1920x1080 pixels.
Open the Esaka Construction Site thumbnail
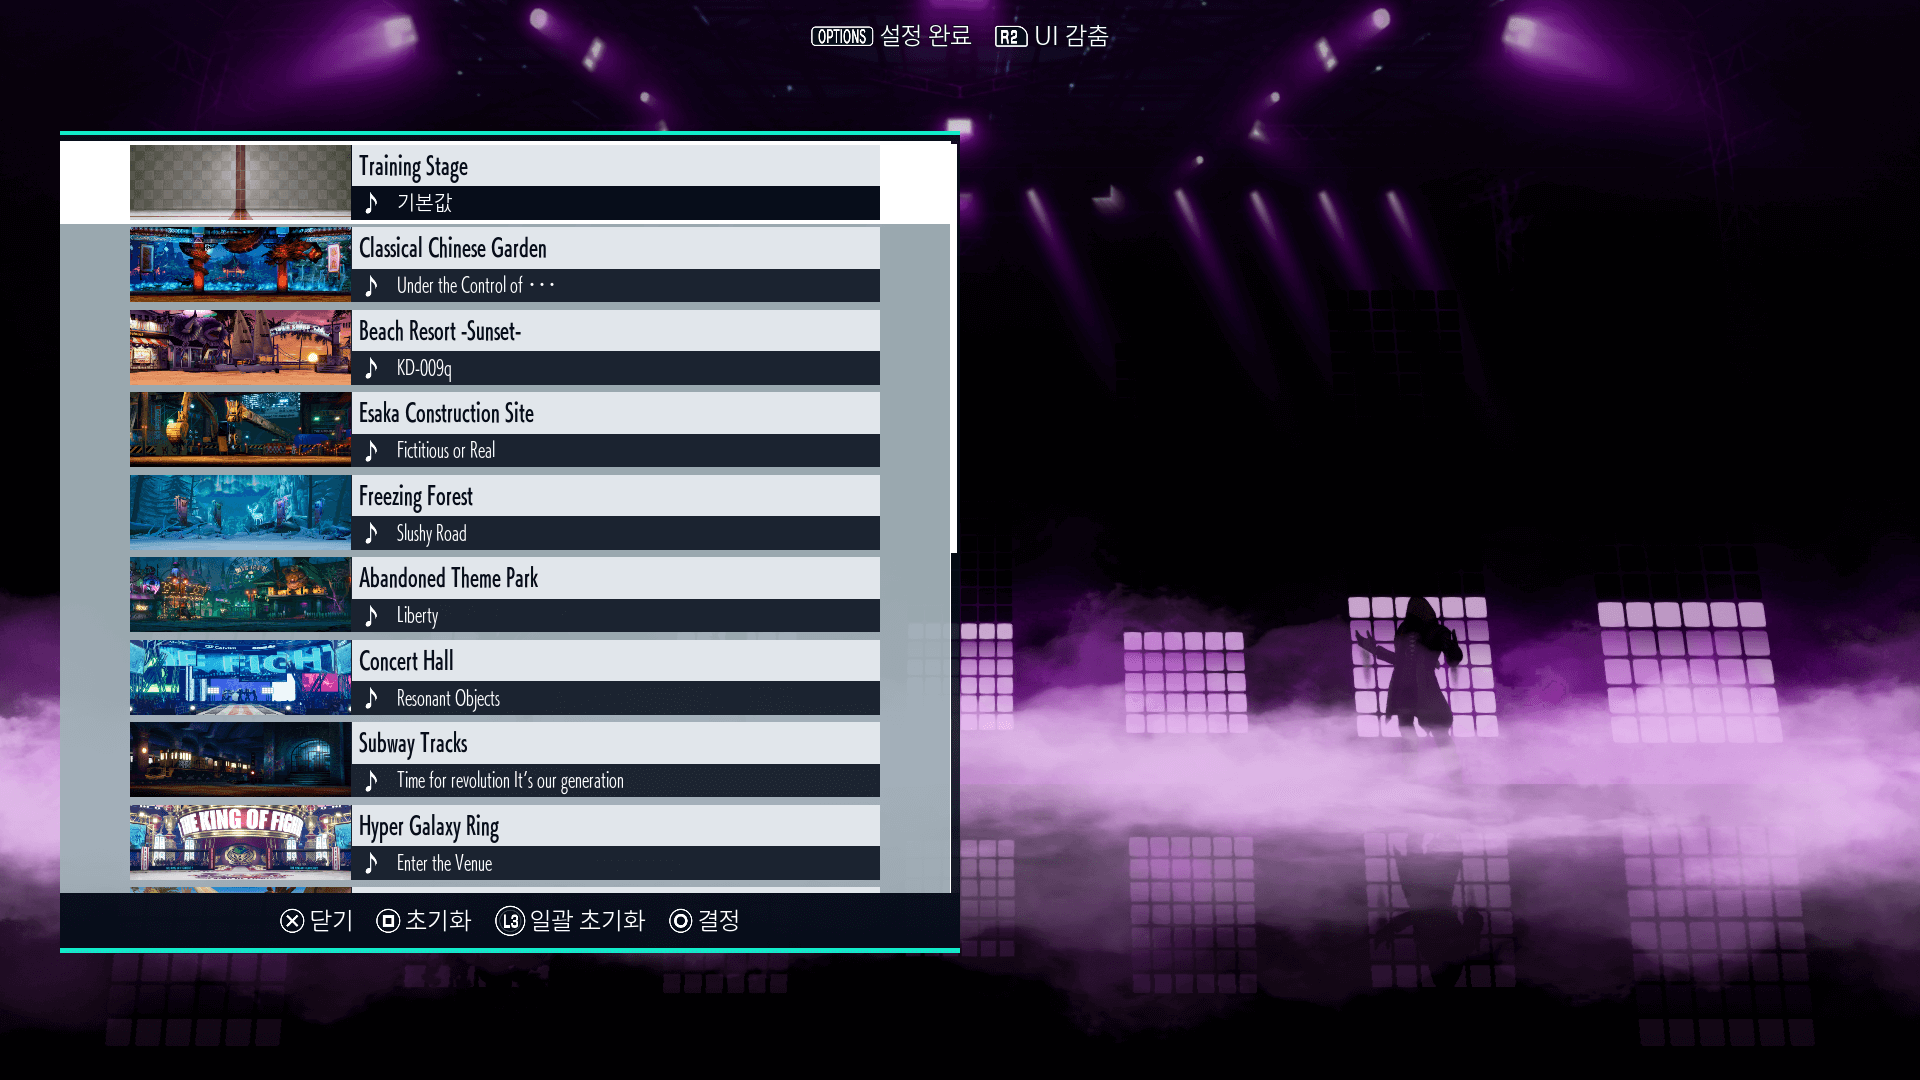(x=241, y=429)
